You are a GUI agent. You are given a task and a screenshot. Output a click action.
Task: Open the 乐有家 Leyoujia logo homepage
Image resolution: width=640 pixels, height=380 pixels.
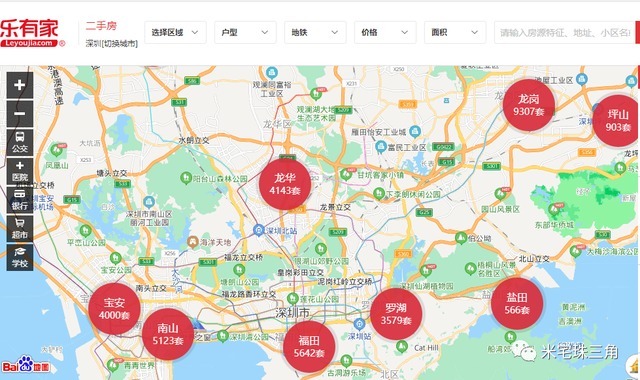pos(32,33)
